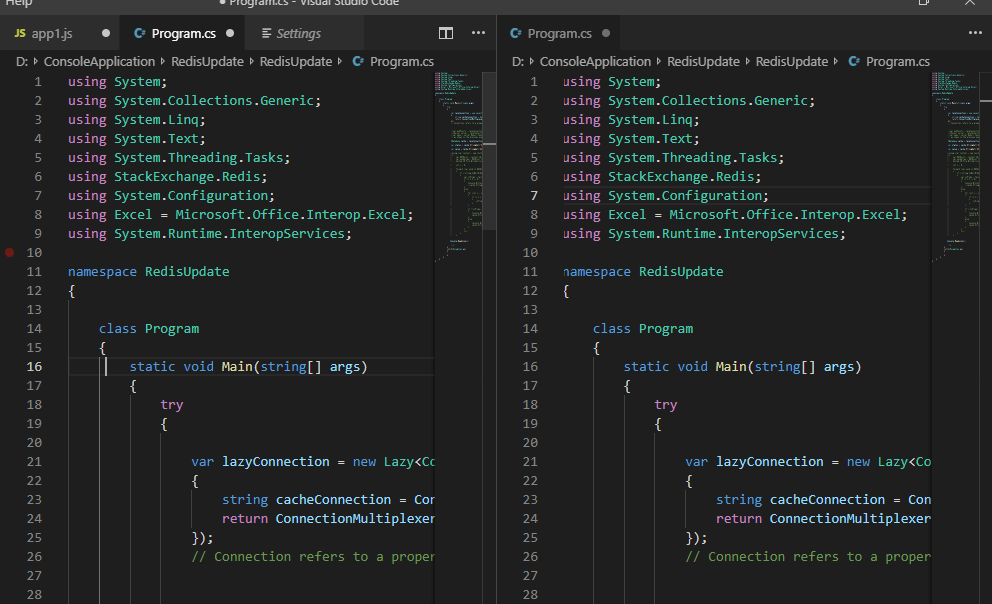
Task: Click 'System.Runtime.InteropServices' in left editor
Action: point(229,233)
